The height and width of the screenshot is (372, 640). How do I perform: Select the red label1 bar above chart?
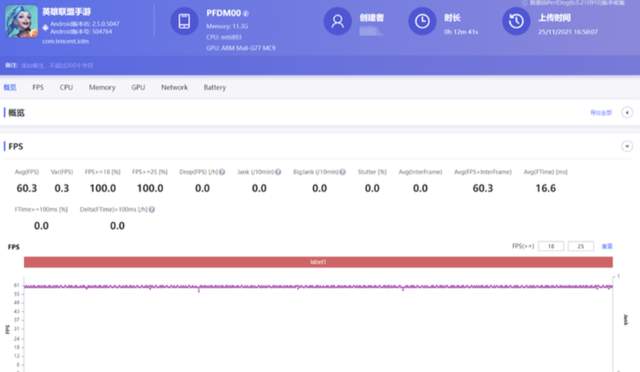[x=318, y=262]
